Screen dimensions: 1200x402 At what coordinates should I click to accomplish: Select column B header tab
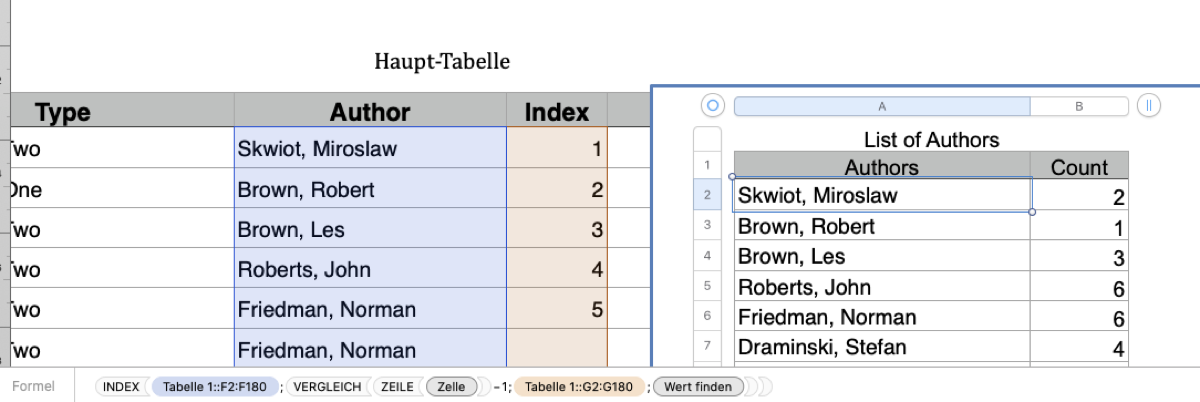[1079, 105]
